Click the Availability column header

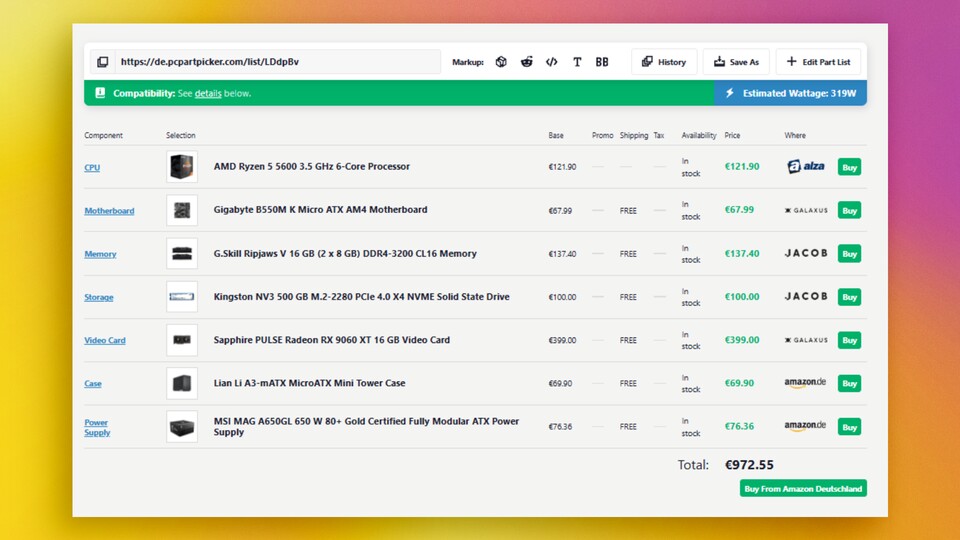coord(699,135)
